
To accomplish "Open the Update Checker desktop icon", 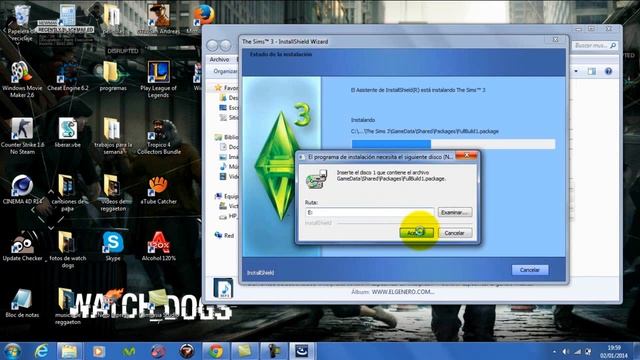I will point(22,247).
